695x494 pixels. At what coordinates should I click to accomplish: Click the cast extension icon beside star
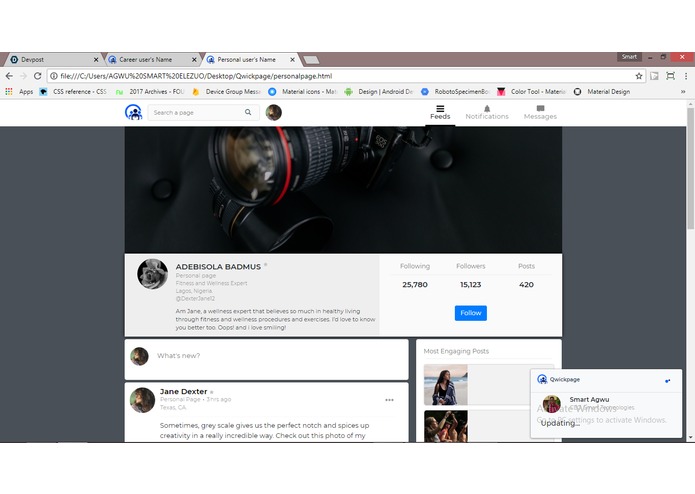tap(654, 76)
